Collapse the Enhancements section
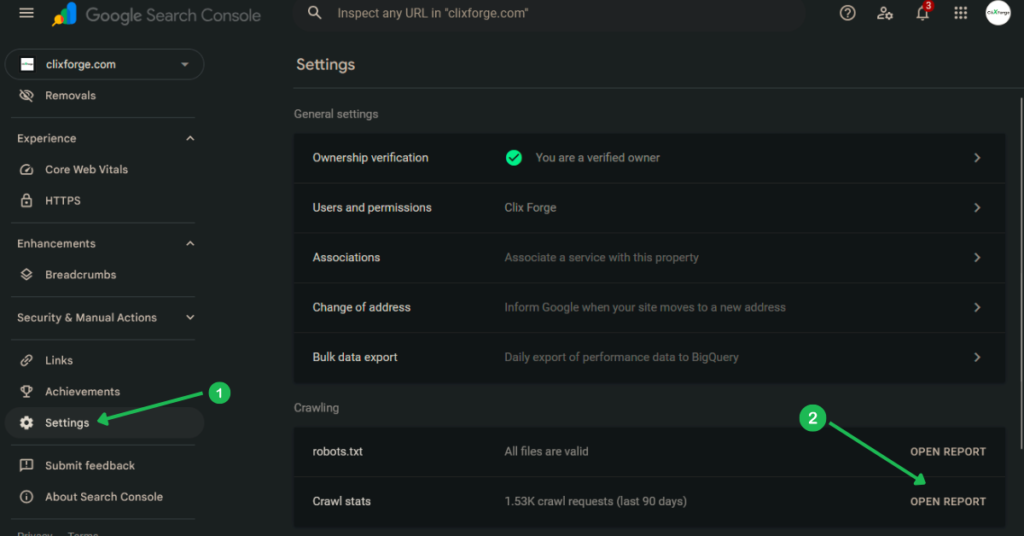This screenshot has height=536, width=1024. (x=190, y=244)
